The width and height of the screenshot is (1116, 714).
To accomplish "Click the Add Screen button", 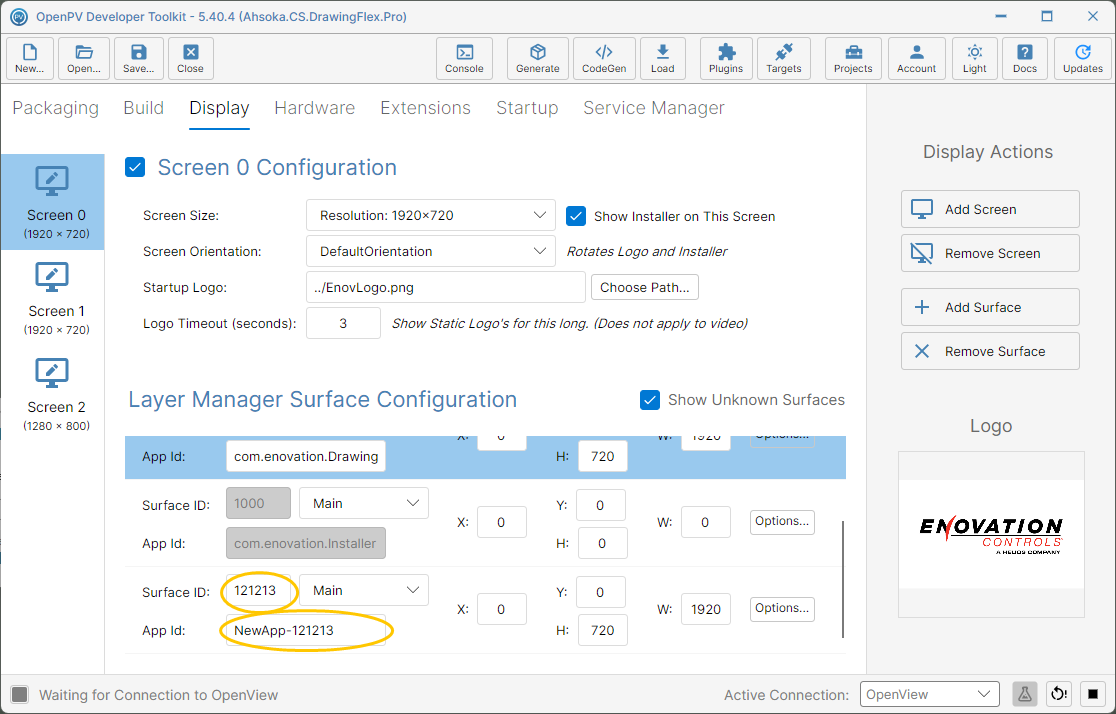I will [x=990, y=209].
